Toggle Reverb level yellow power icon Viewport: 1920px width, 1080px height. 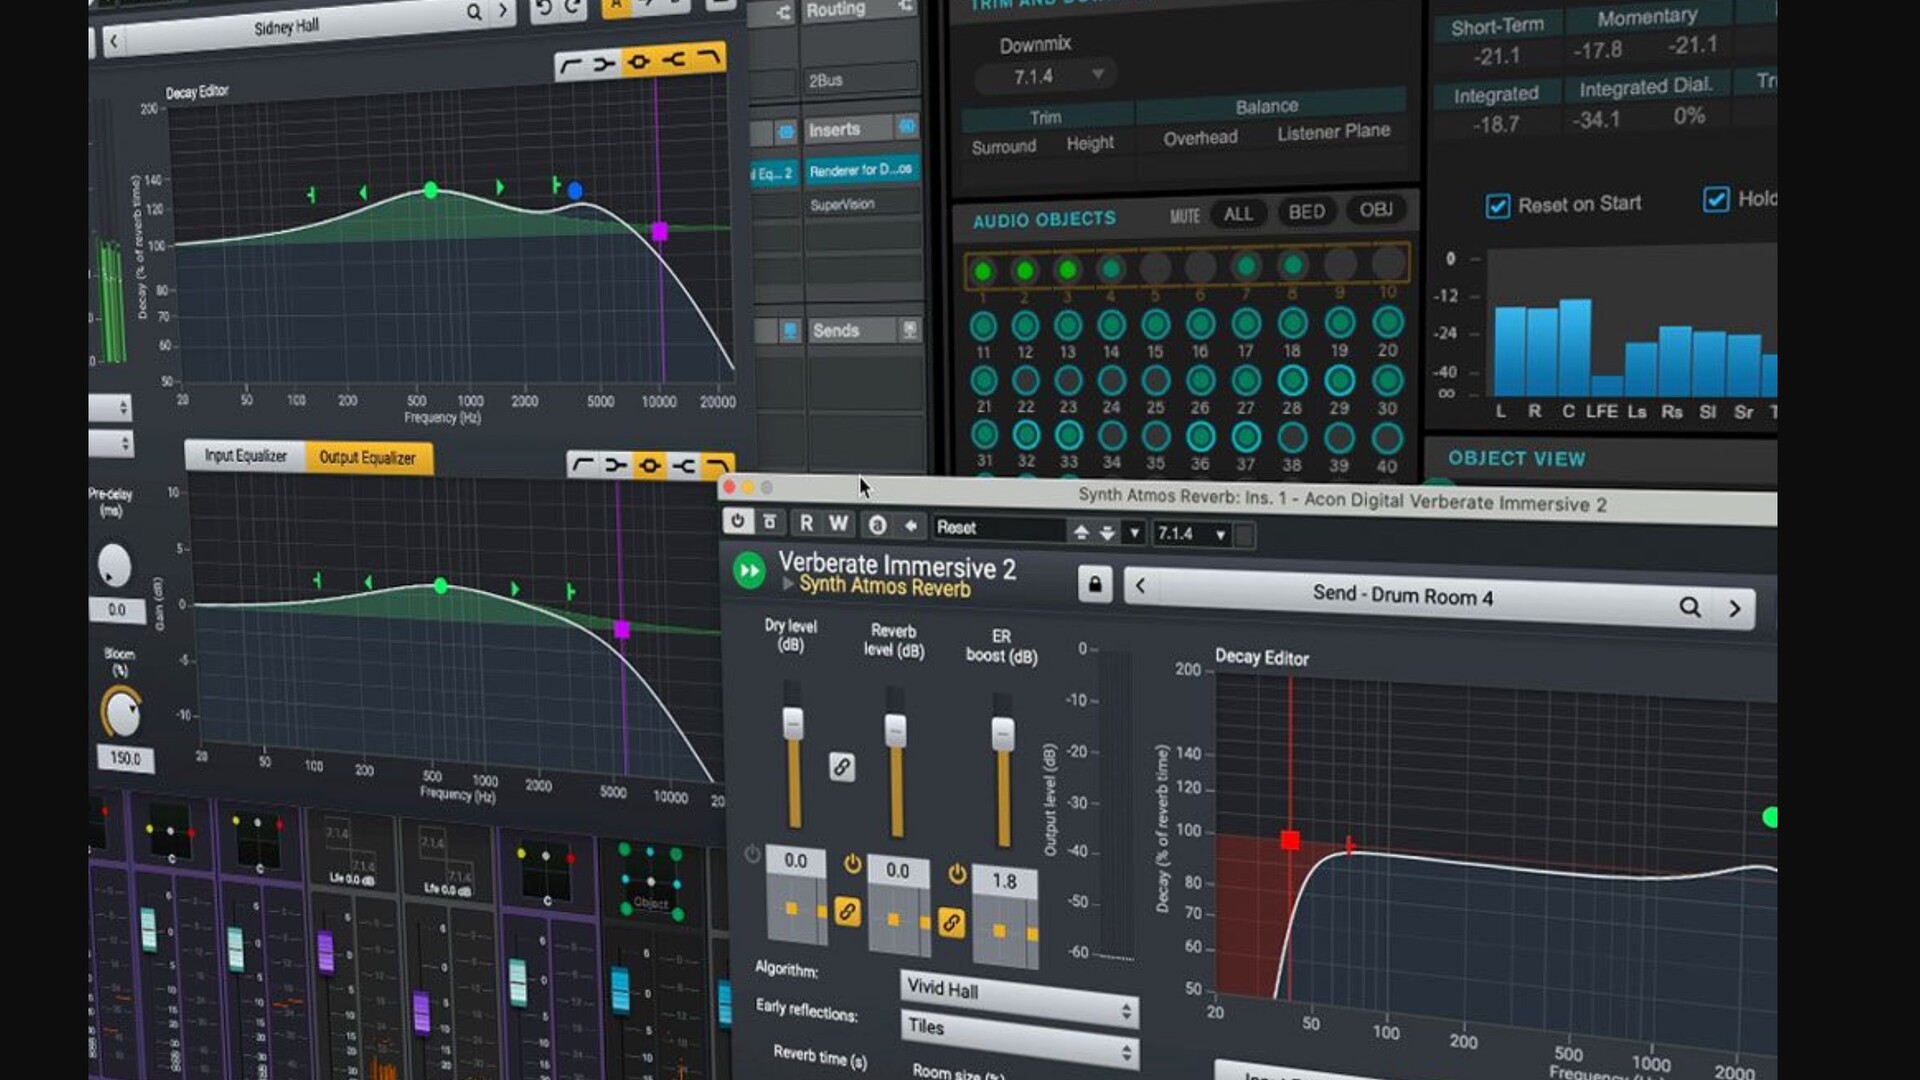[x=852, y=863]
